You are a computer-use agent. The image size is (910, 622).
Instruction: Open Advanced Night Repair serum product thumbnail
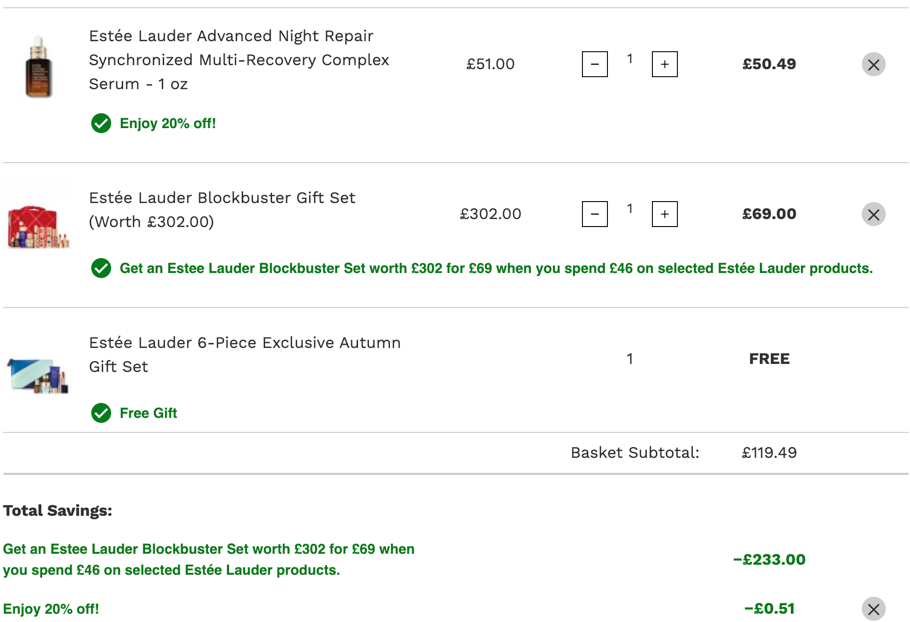click(x=38, y=66)
